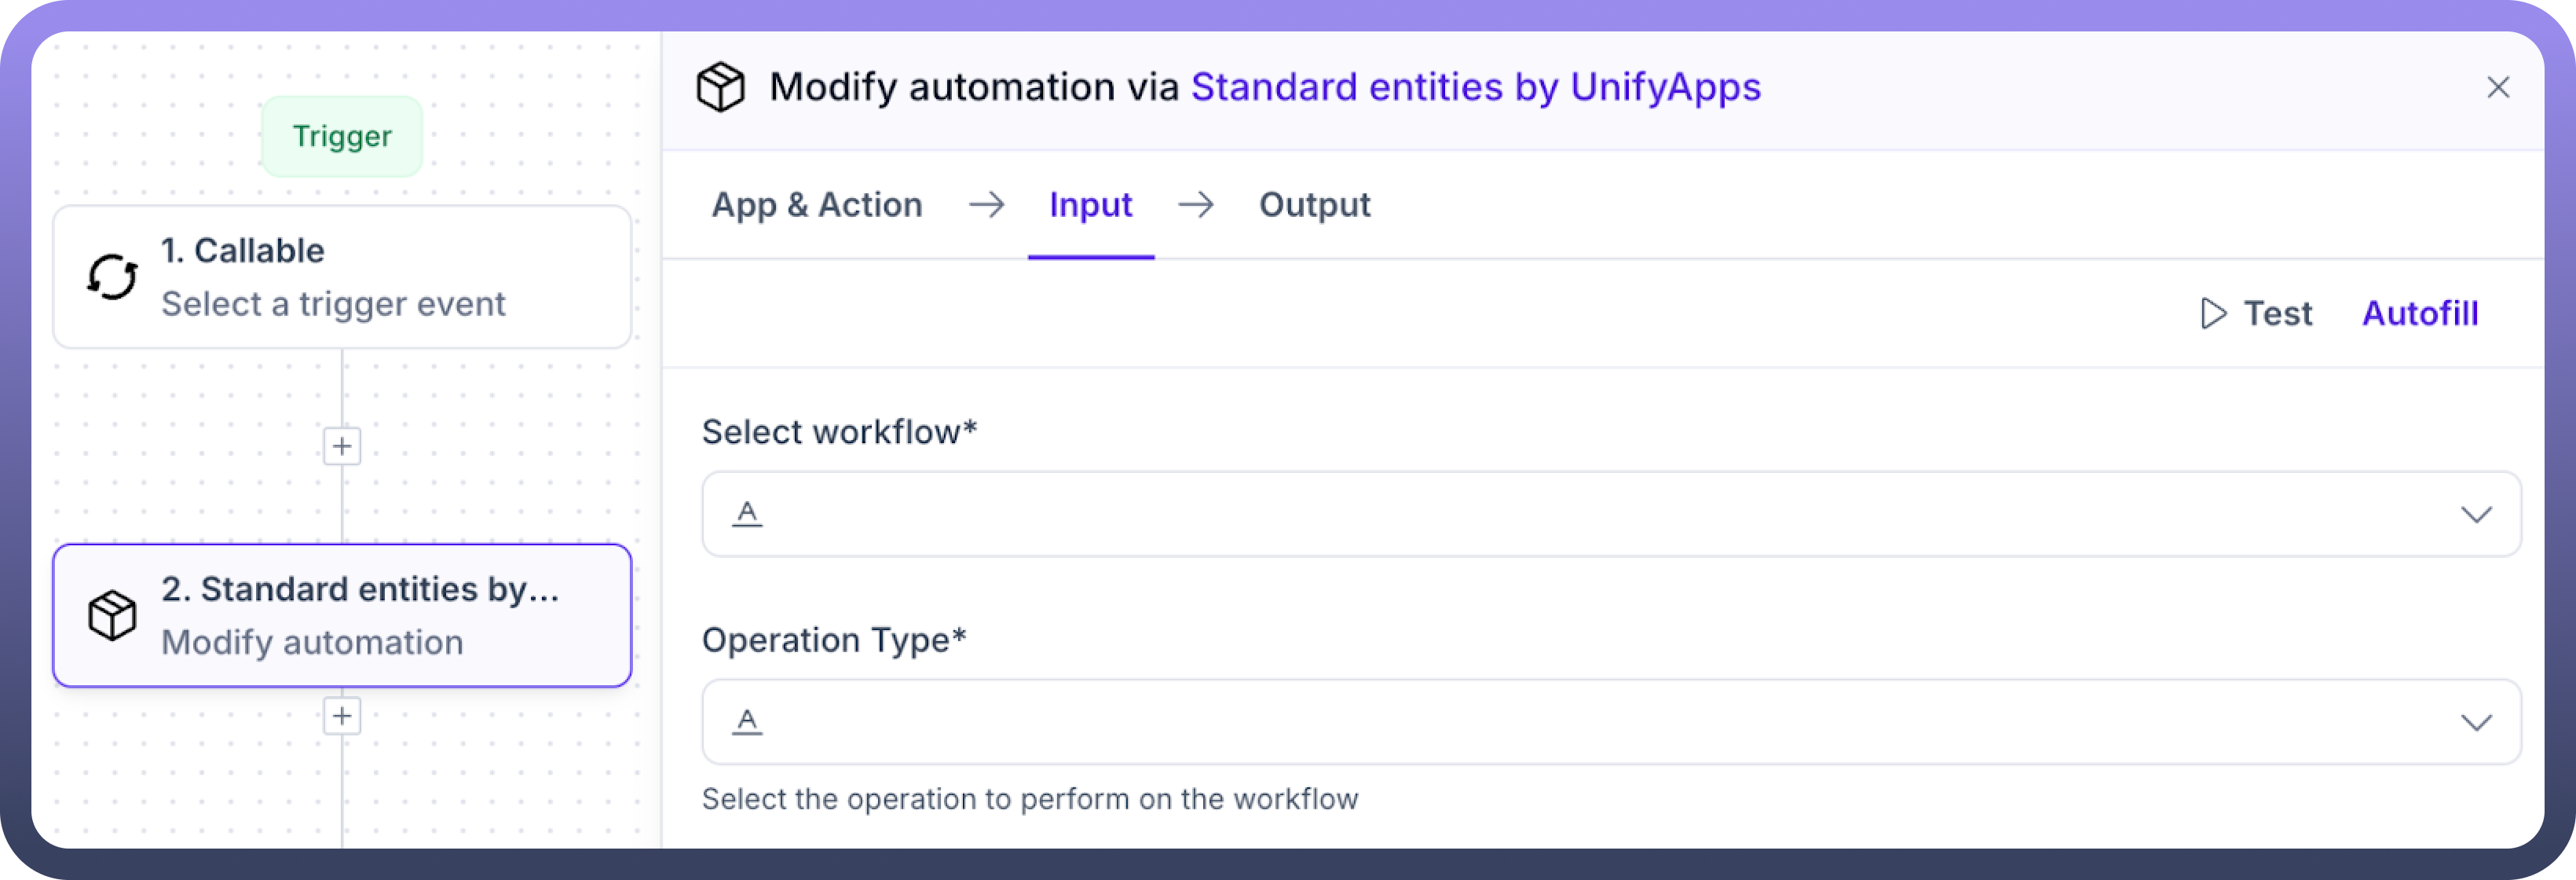The width and height of the screenshot is (2576, 880).
Task: Click the cube icon in panel header
Action: [x=720, y=87]
